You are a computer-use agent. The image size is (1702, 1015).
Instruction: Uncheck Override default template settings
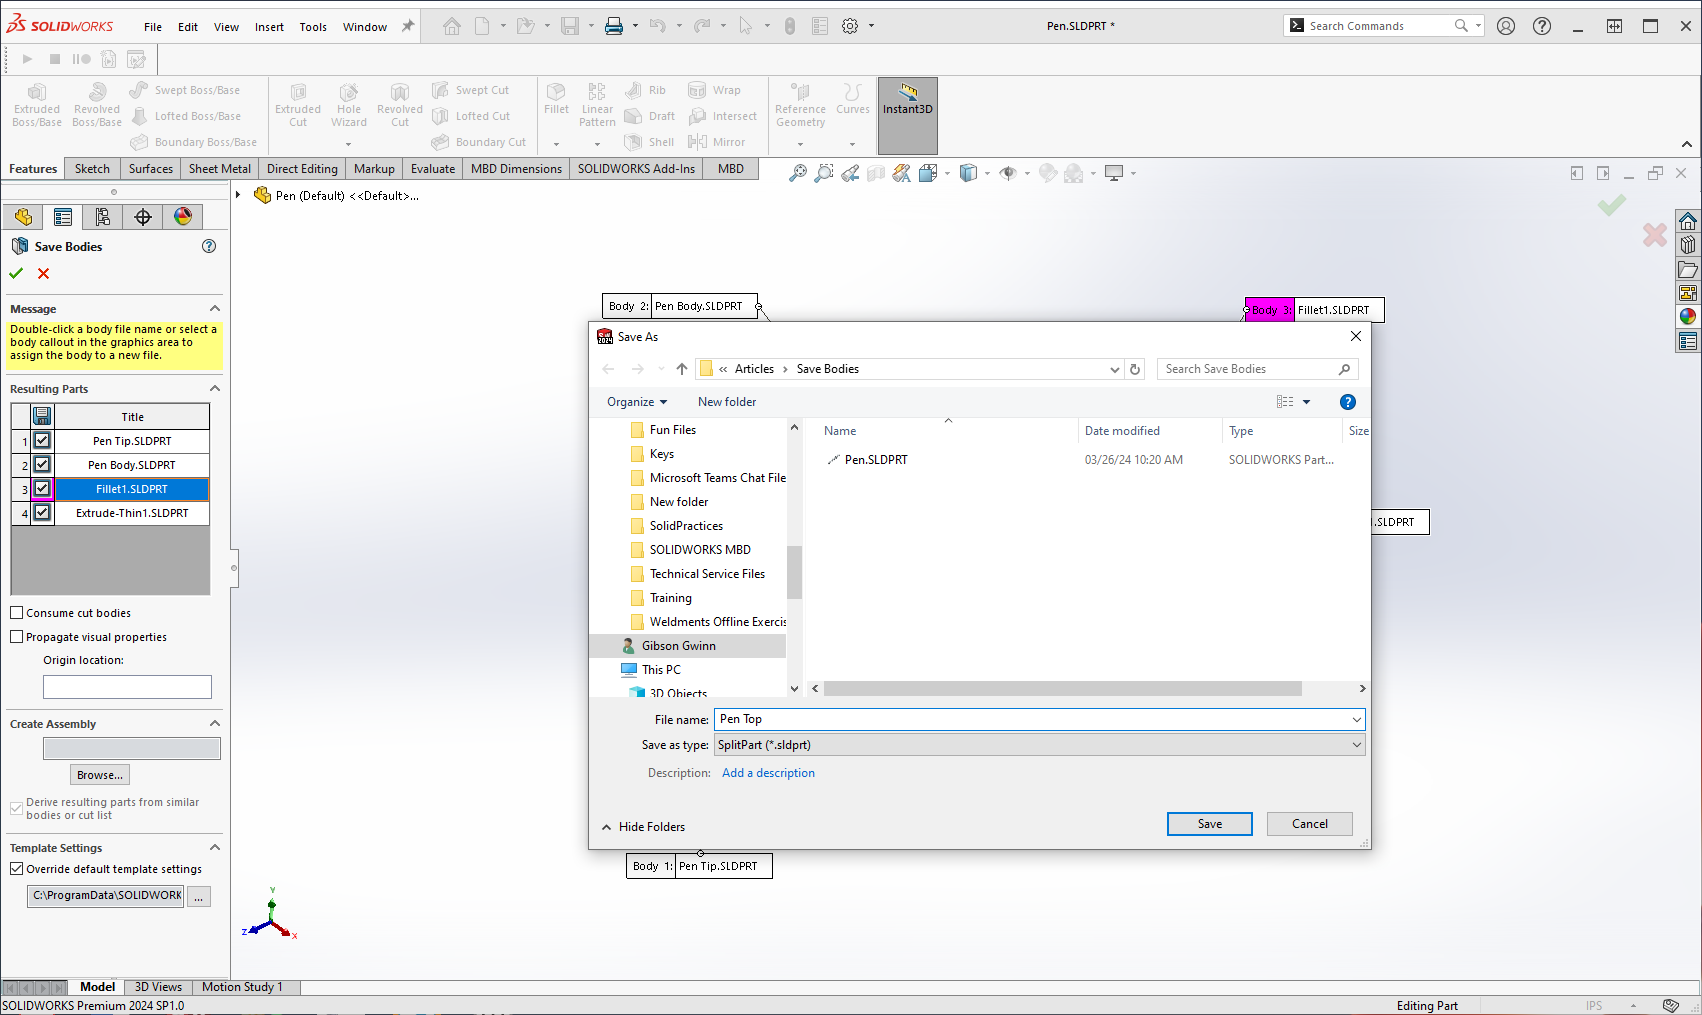17,869
